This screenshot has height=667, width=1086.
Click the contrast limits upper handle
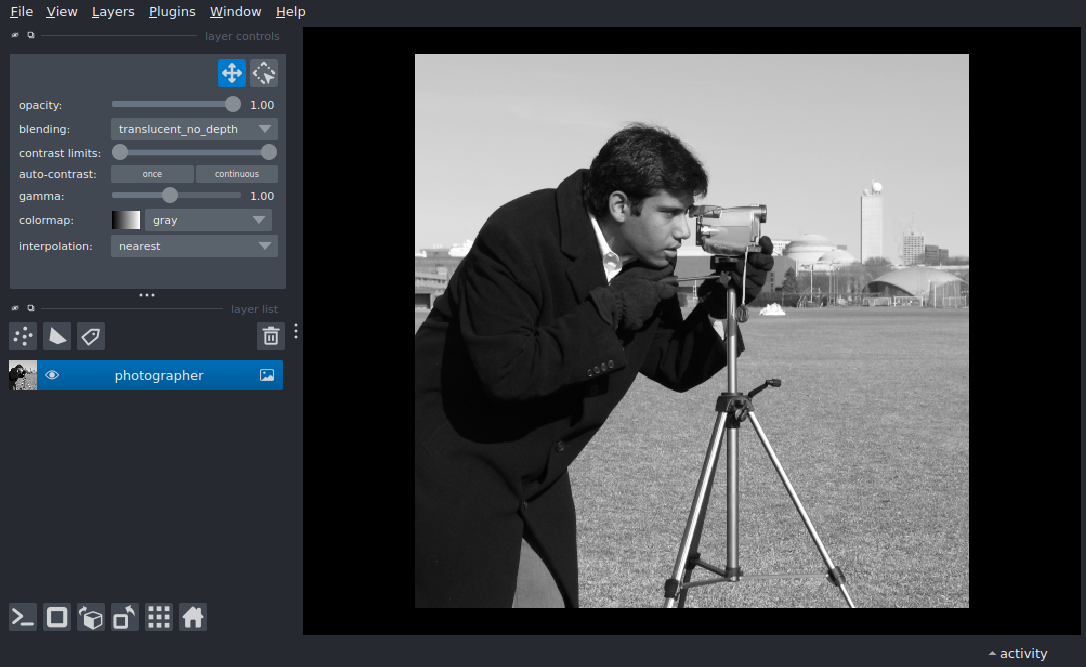[269, 152]
